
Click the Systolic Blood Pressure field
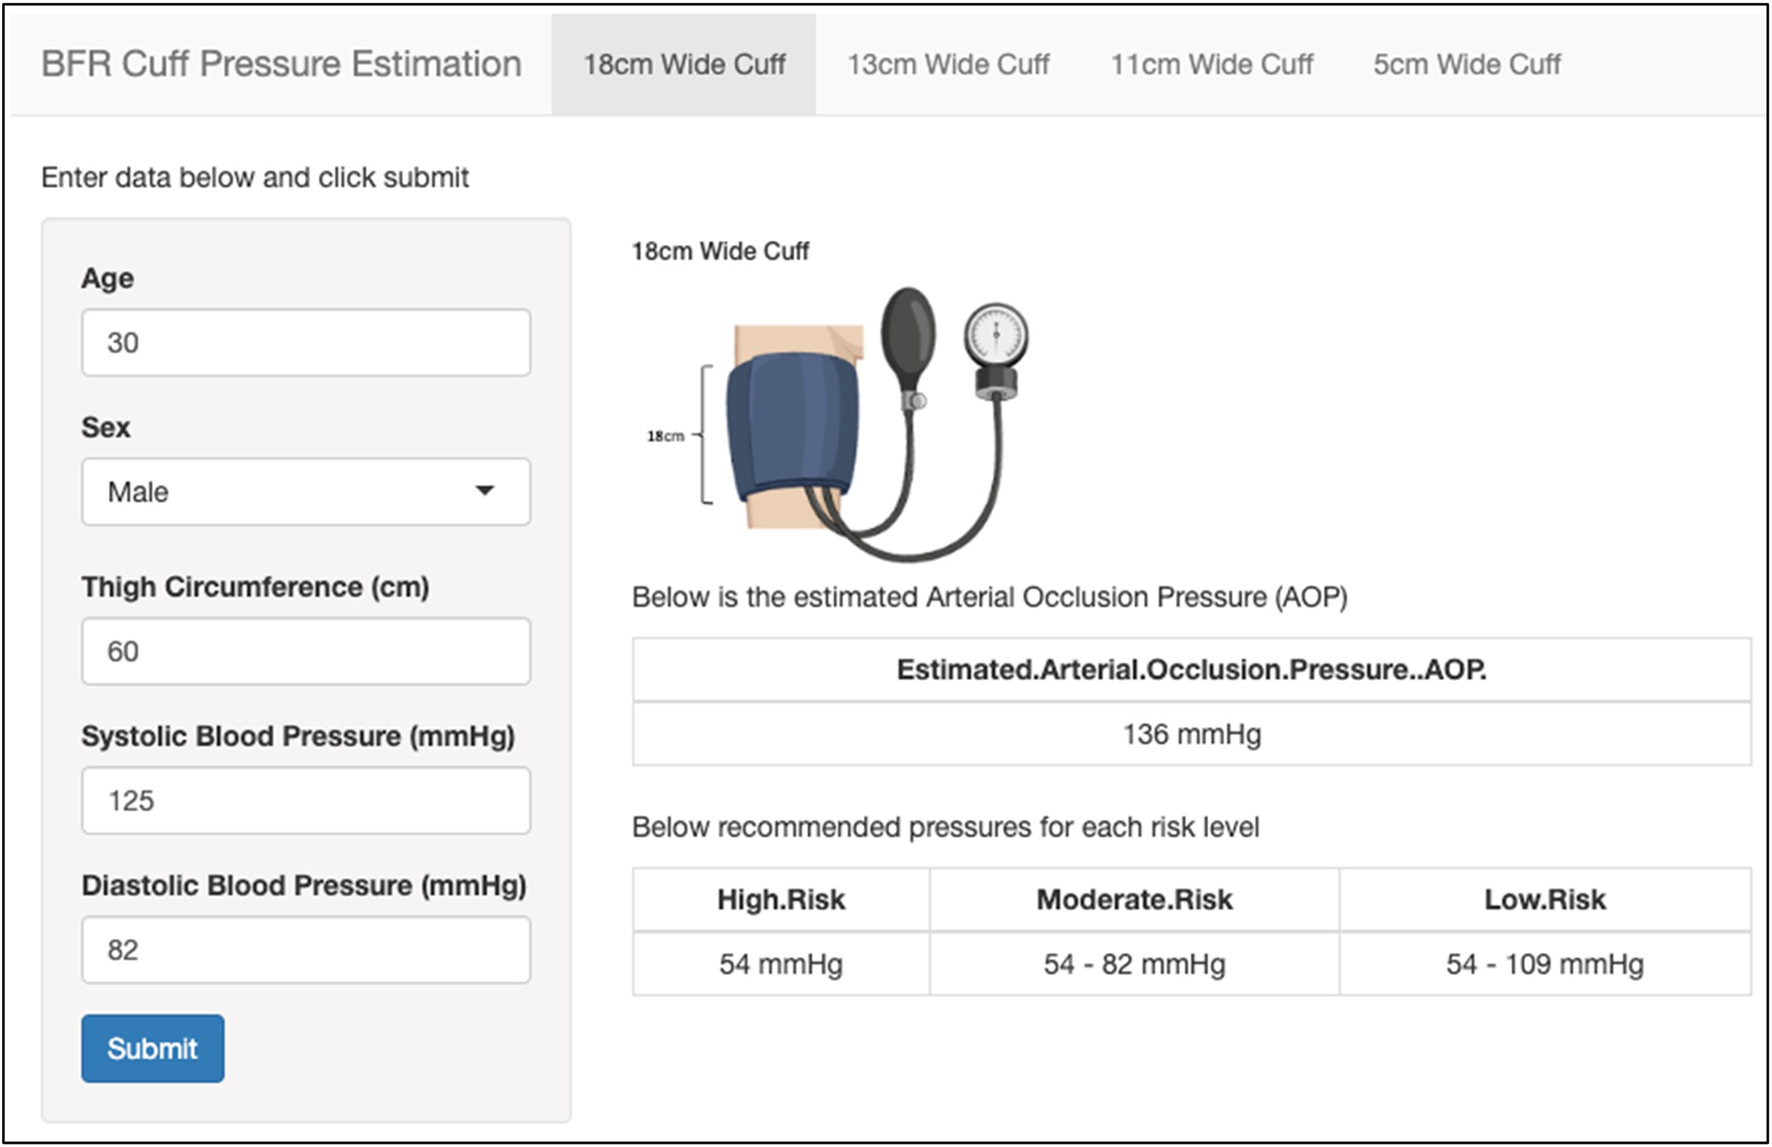[x=305, y=801]
